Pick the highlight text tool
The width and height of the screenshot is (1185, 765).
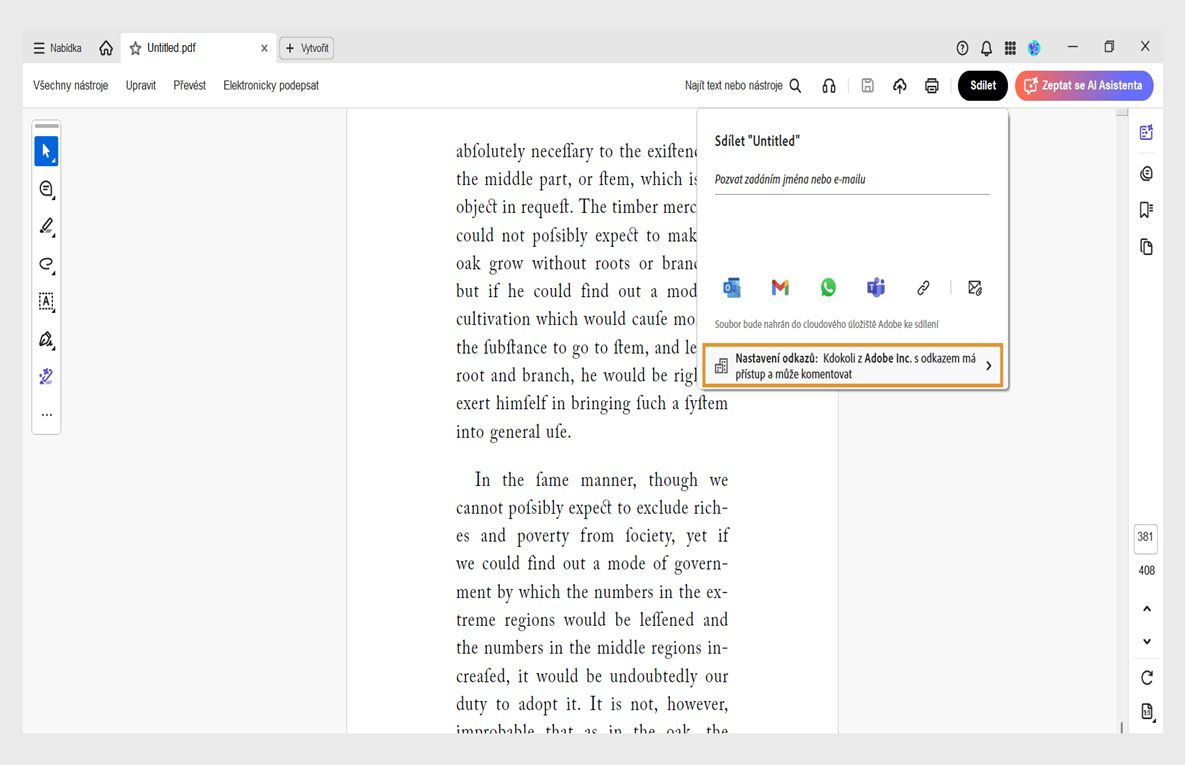46,227
